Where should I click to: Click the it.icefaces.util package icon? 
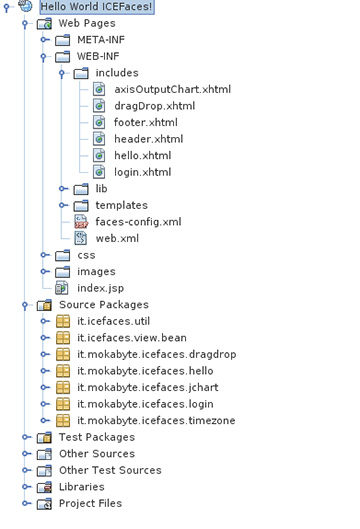click(x=63, y=322)
